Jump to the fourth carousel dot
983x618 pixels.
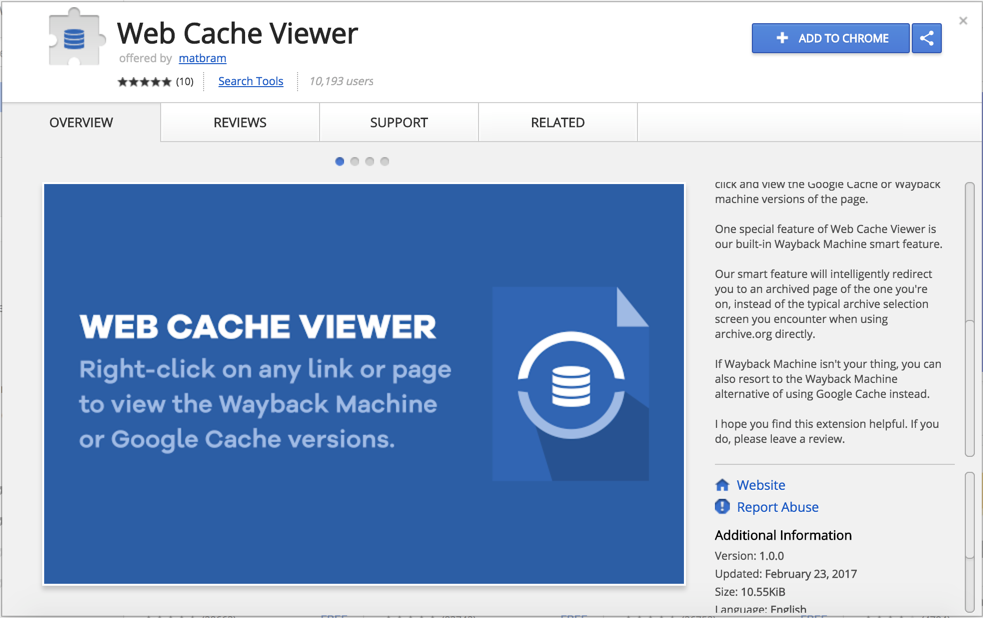385,161
